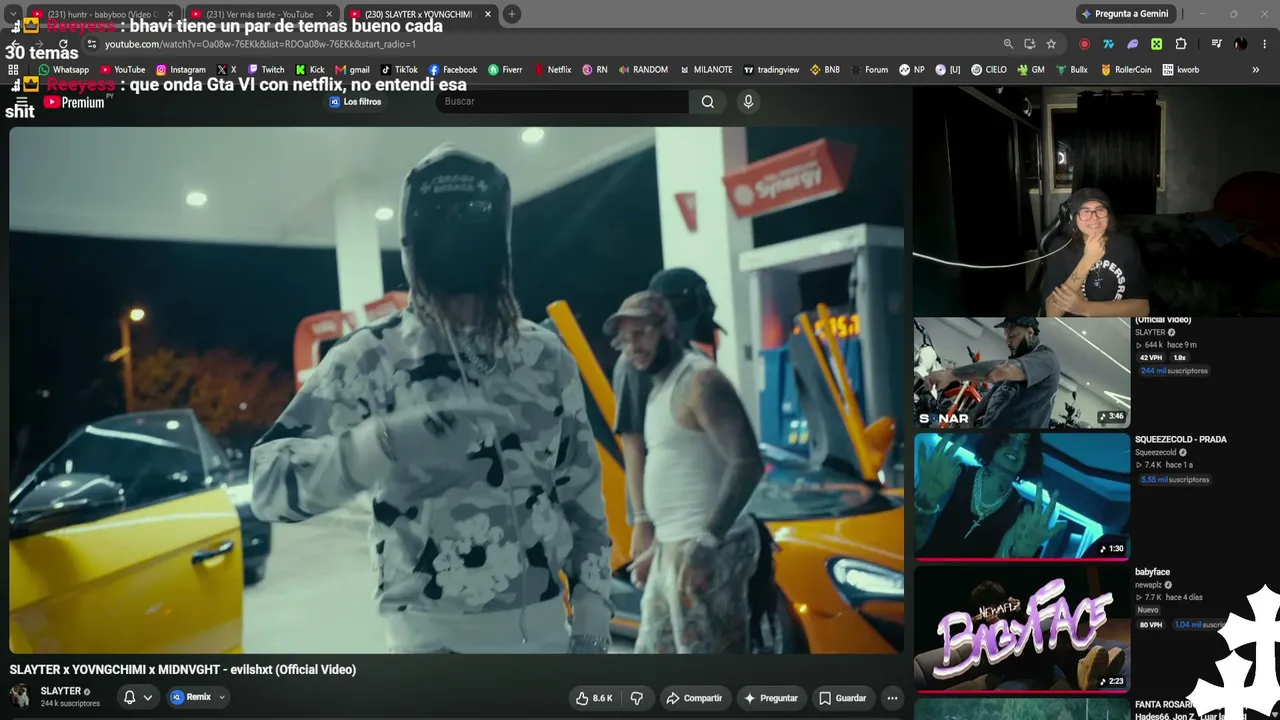The image size is (1280, 720).
Task: Open a new browser tab
Action: point(512,14)
